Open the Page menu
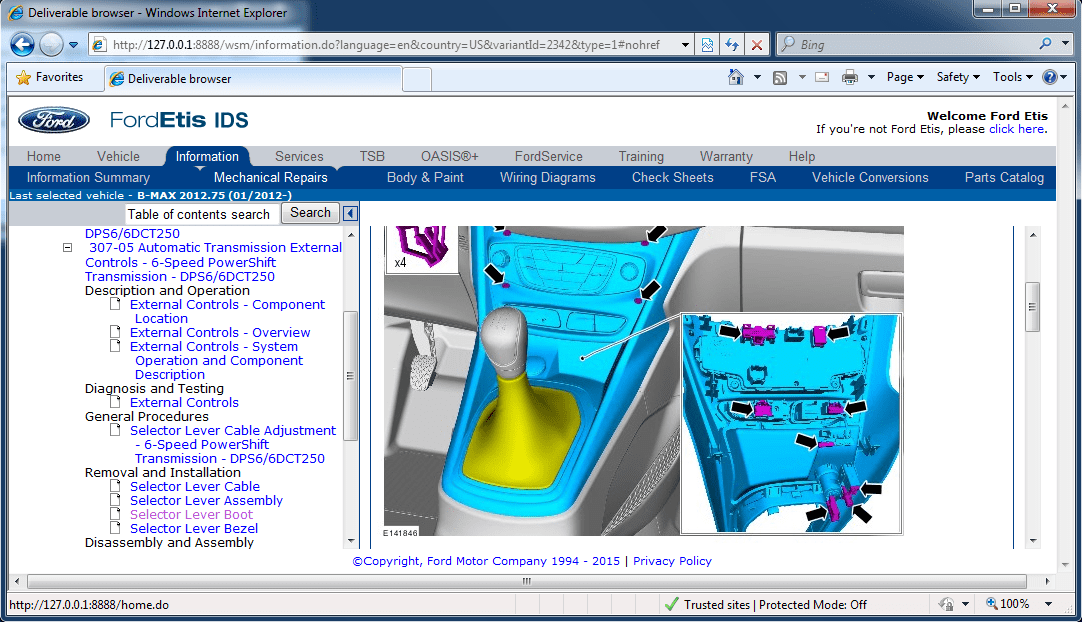The height and width of the screenshot is (622, 1082). pos(905,77)
